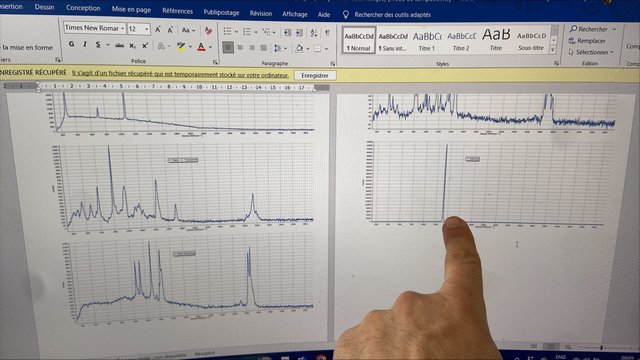Toggle italic formatting

(x=85, y=44)
